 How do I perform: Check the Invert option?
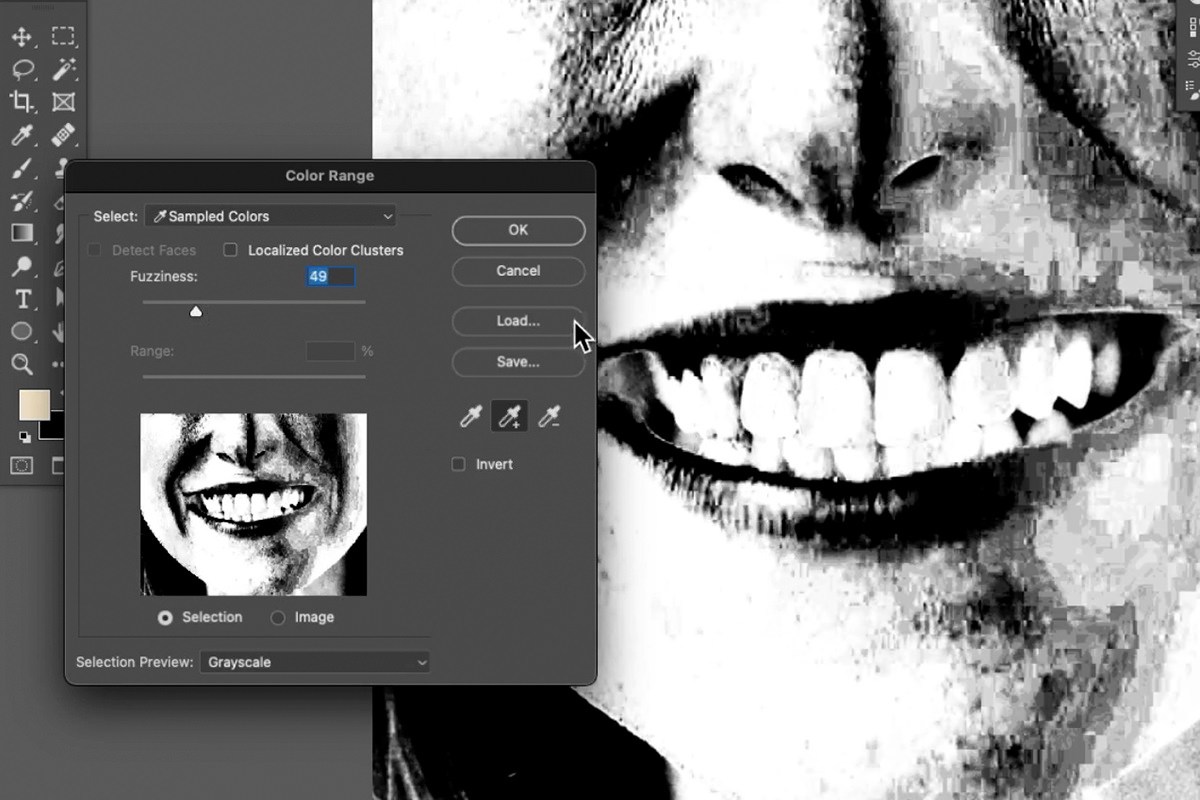(458, 464)
